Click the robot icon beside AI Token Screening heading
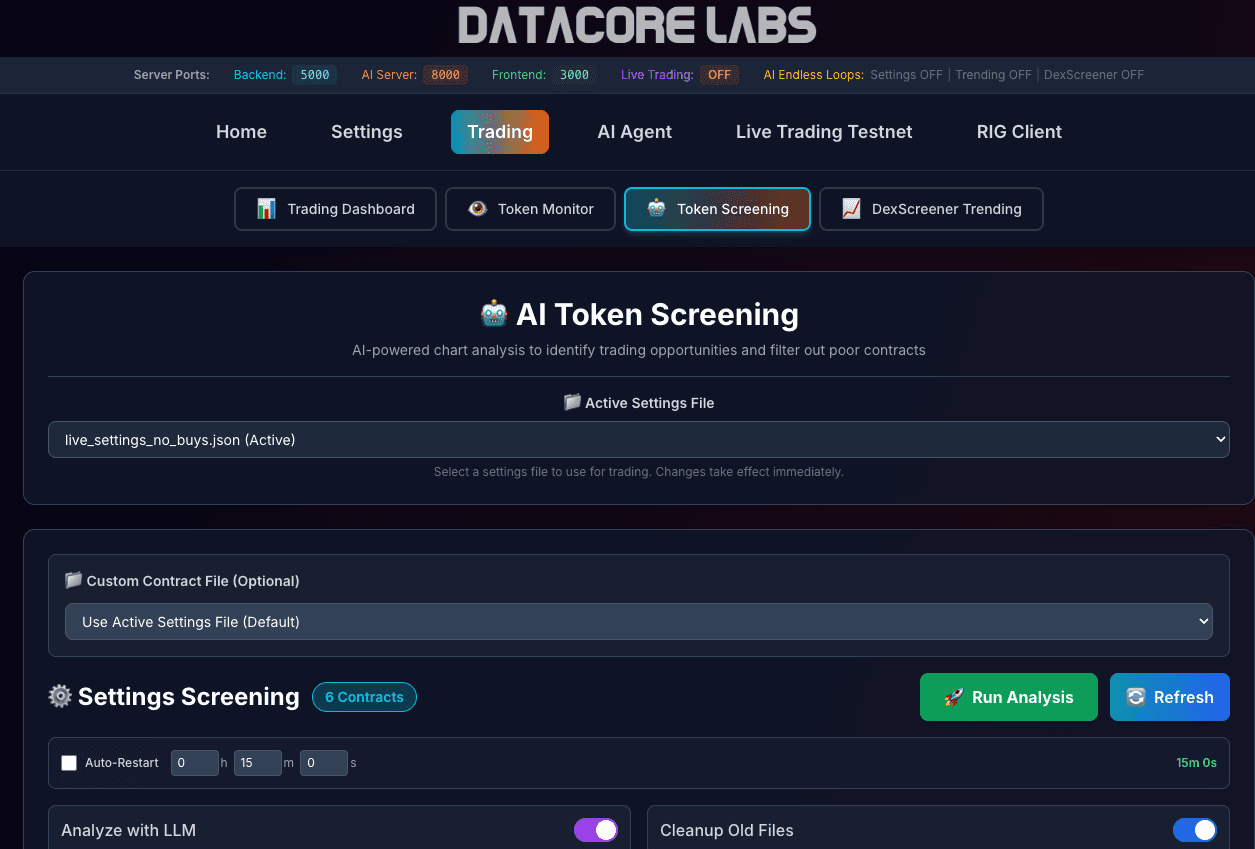Image resolution: width=1255 pixels, height=849 pixels. coord(494,314)
